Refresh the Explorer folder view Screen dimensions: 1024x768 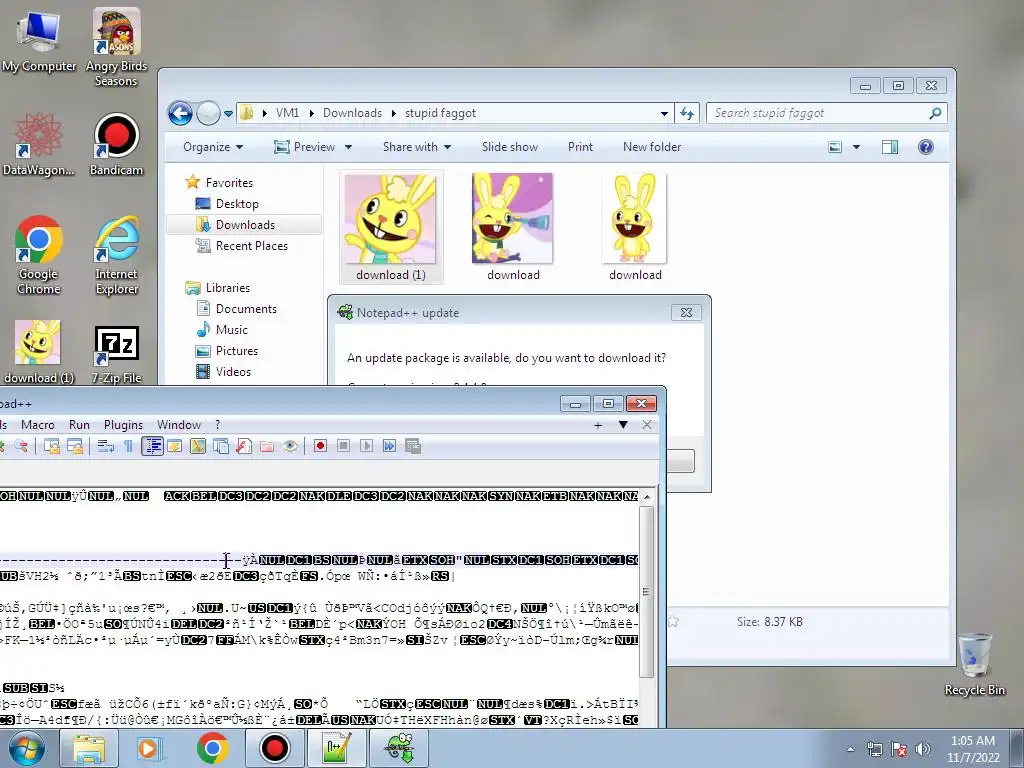687,114
